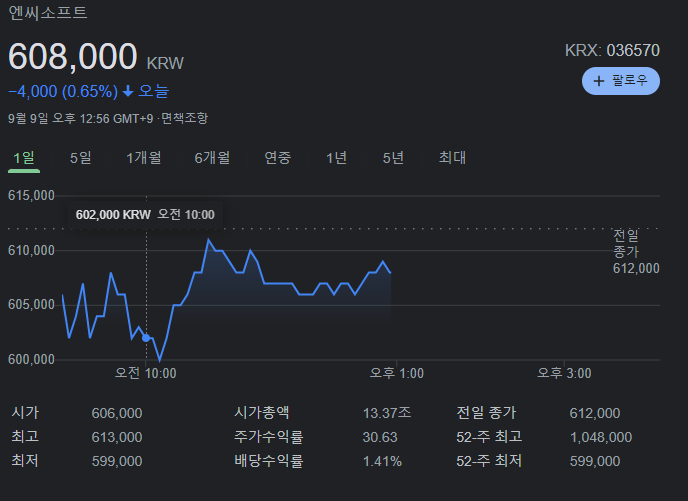
Task: Click the 오전 10:00 axis label
Action: click(x=146, y=373)
